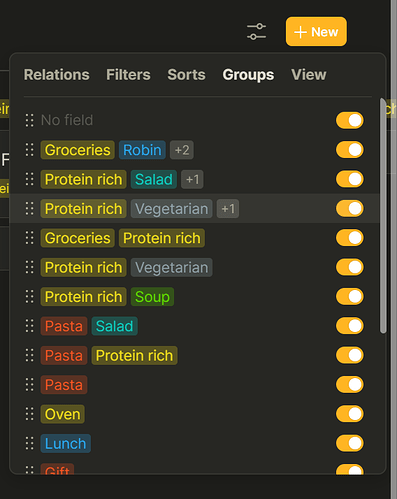
Task: Click the drag handle for Groceries Robin group
Action: point(30,150)
